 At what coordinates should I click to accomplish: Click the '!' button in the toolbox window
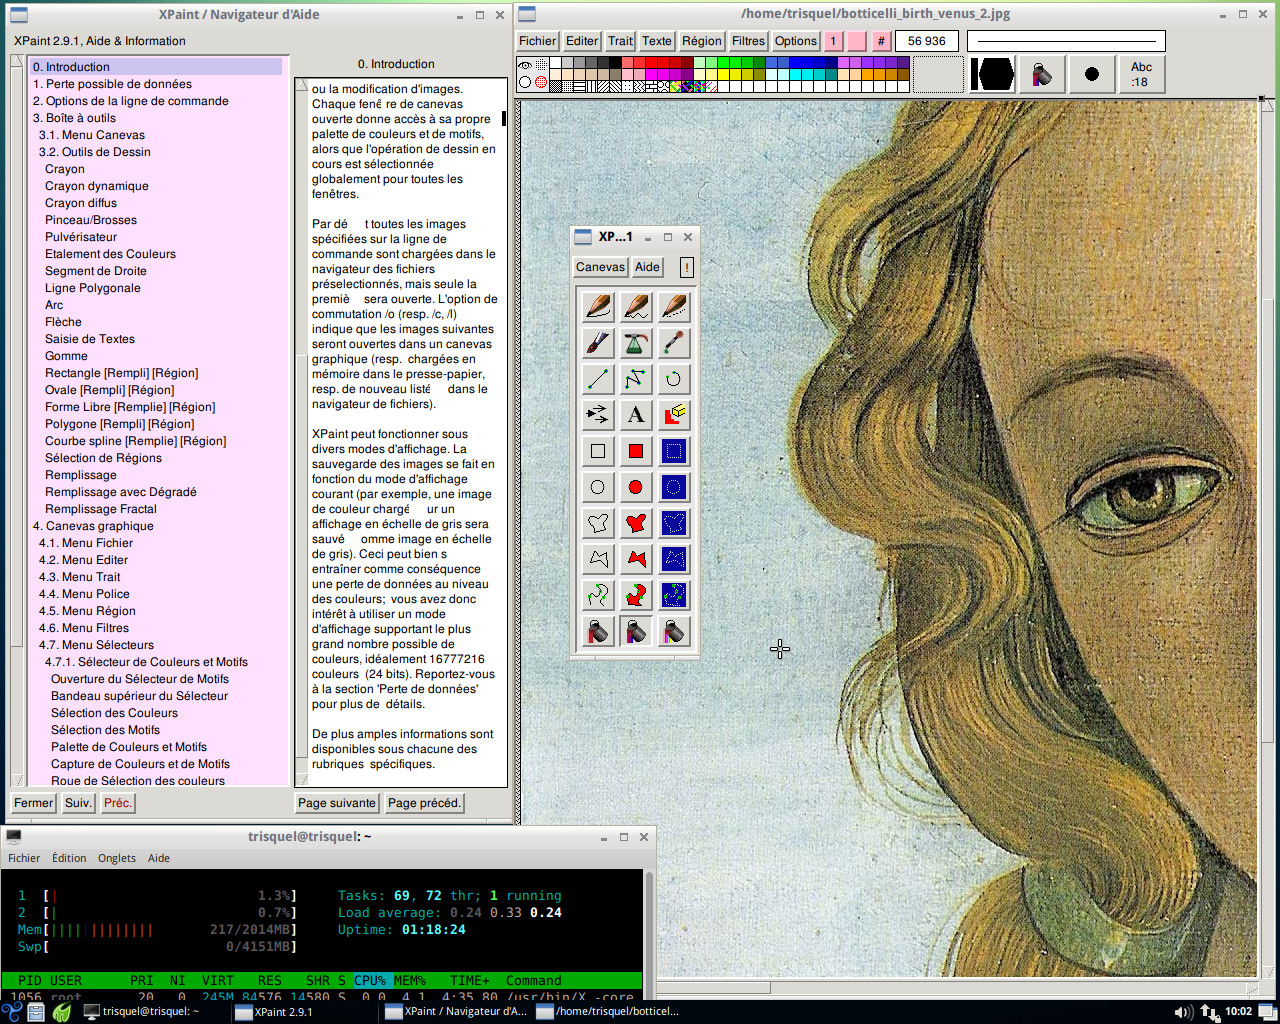(x=687, y=267)
